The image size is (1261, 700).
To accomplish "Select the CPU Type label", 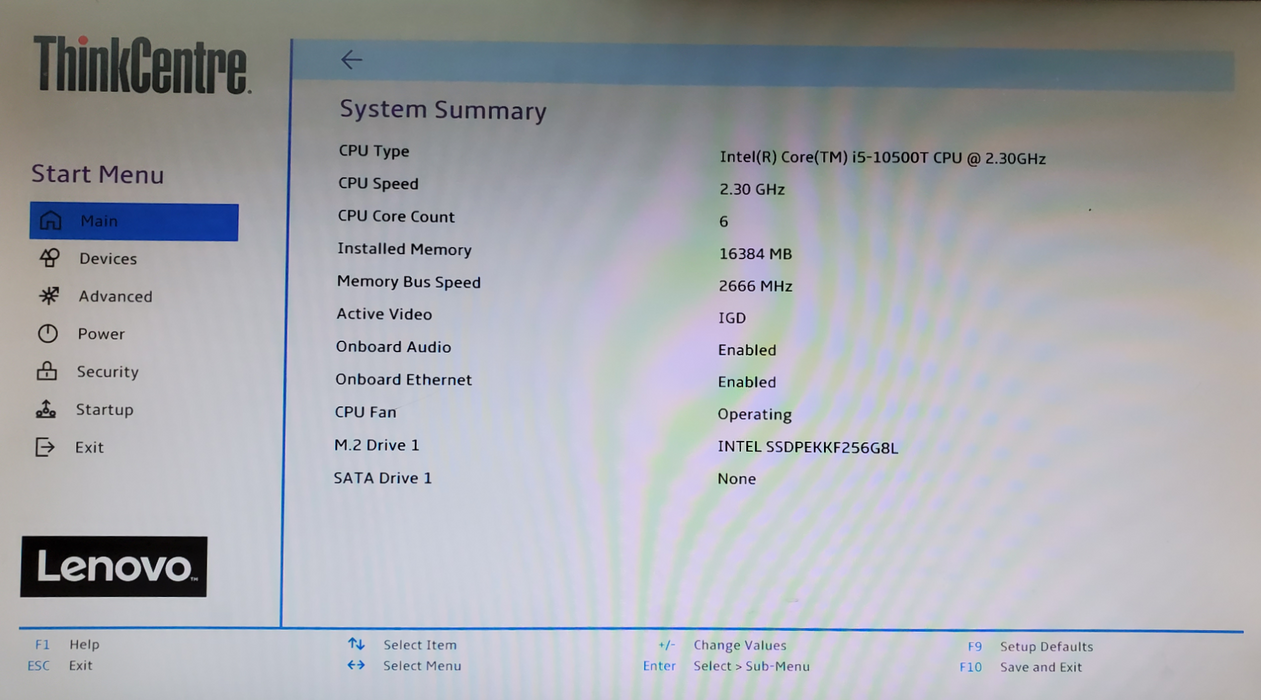I will click(x=374, y=151).
